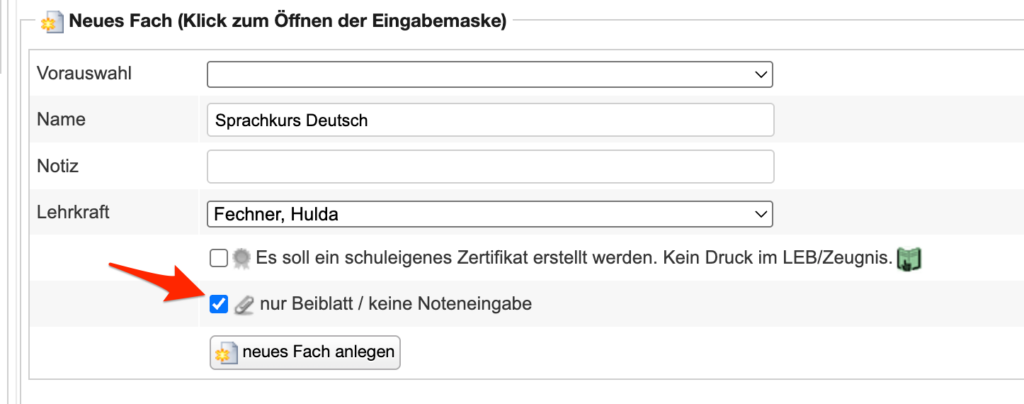
Task: Click the Notiz row label
Action: (x=58, y=165)
